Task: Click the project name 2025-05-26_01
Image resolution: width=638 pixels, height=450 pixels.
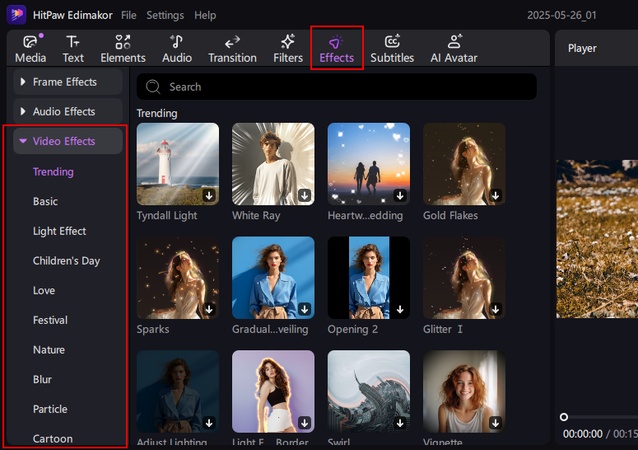Action: pyautogui.click(x=562, y=15)
